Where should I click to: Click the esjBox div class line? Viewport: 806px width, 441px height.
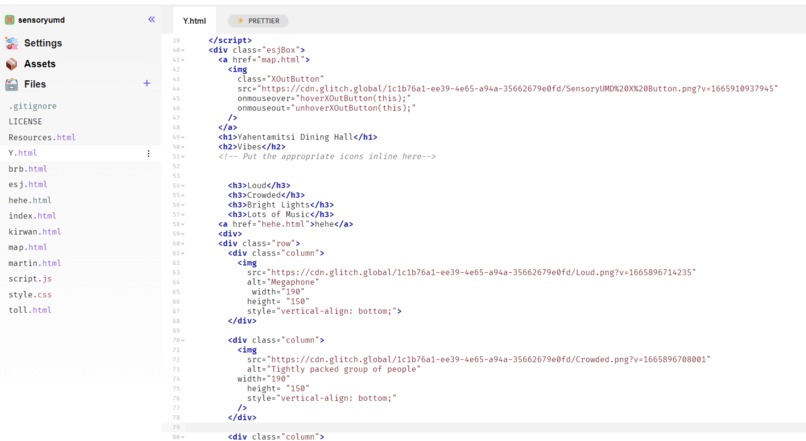coord(257,50)
